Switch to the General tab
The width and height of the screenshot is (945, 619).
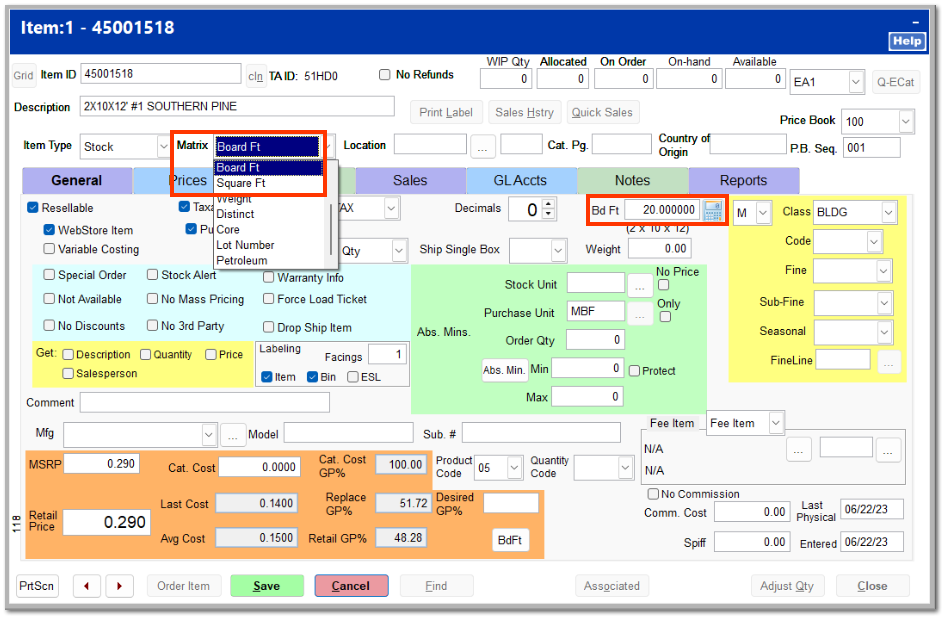(x=77, y=180)
